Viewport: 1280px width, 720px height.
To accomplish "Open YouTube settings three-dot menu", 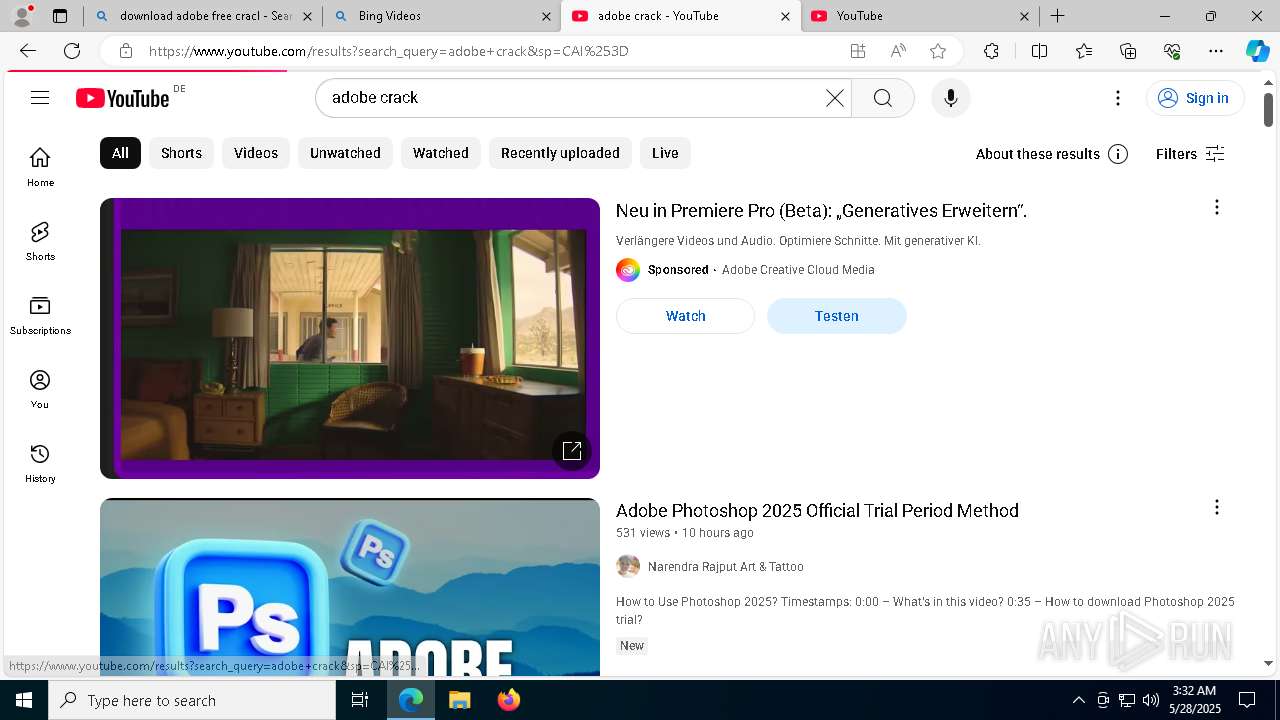I will click(x=1118, y=97).
